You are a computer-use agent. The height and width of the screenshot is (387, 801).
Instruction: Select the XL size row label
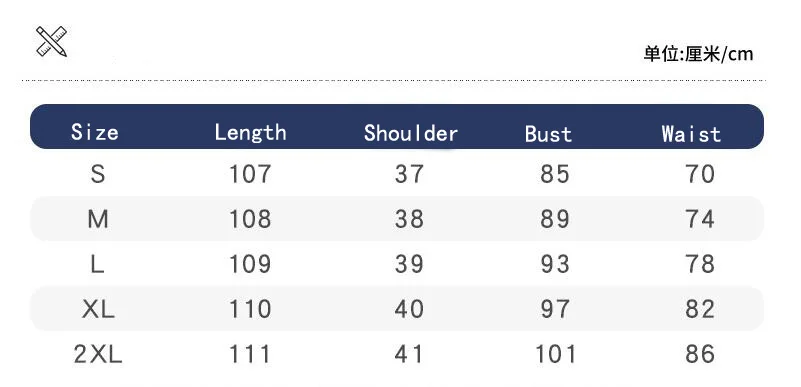point(98,309)
